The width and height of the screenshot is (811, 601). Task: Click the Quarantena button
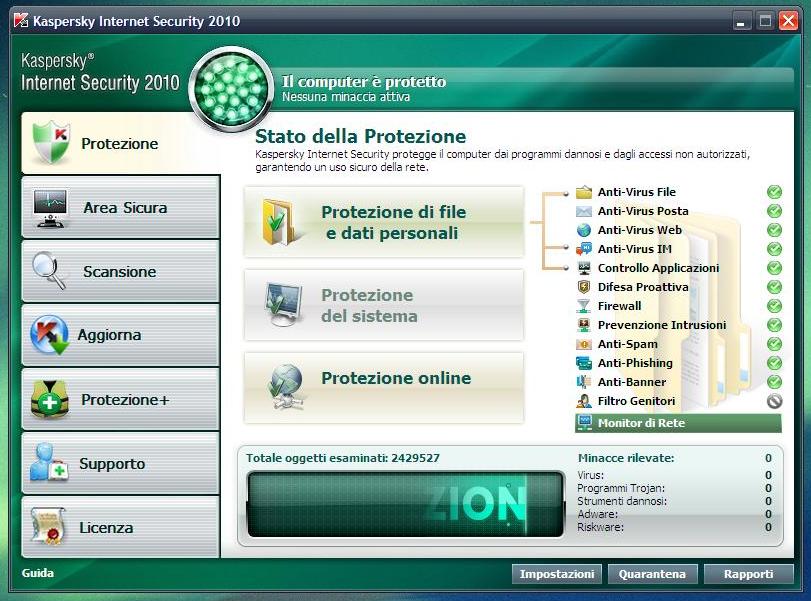(x=652, y=574)
